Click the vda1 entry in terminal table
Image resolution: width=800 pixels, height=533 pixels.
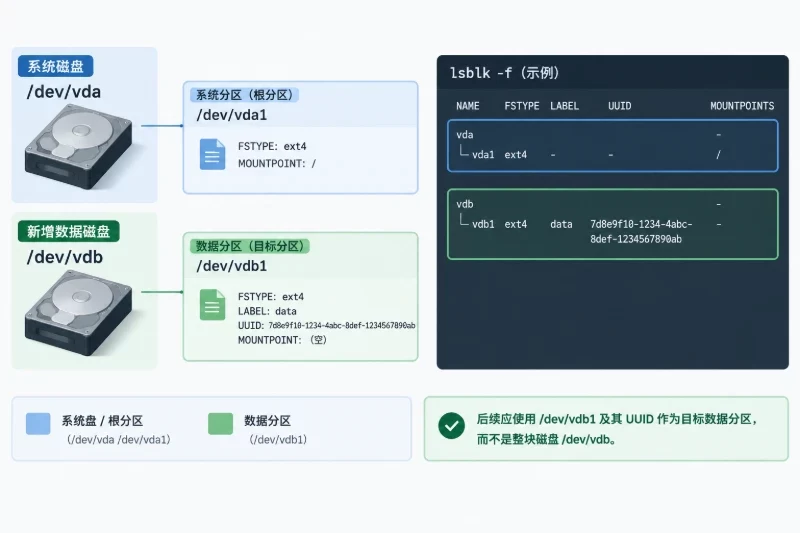point(483,155)
